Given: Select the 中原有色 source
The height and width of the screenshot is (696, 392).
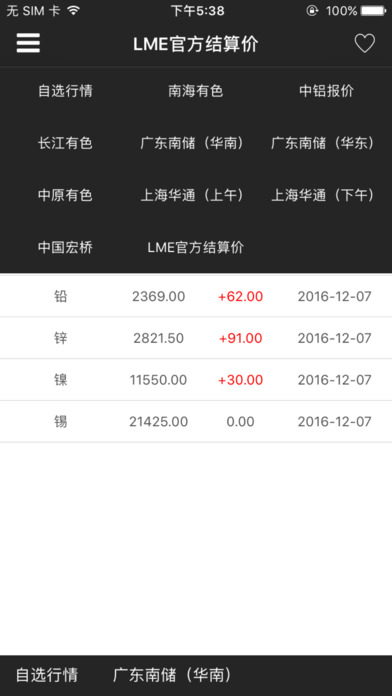Looking at the screenshot, I should coord(65,195).
